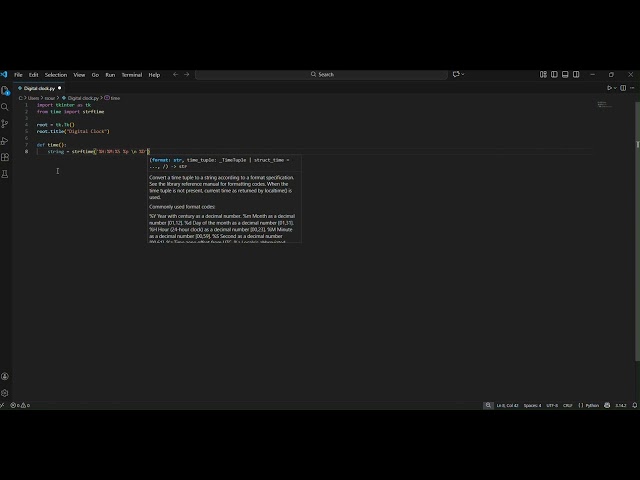Click the VS Code logo icon
Viewport: 640px width, 480px height.
pyautogui.click(x=4, y=74)
